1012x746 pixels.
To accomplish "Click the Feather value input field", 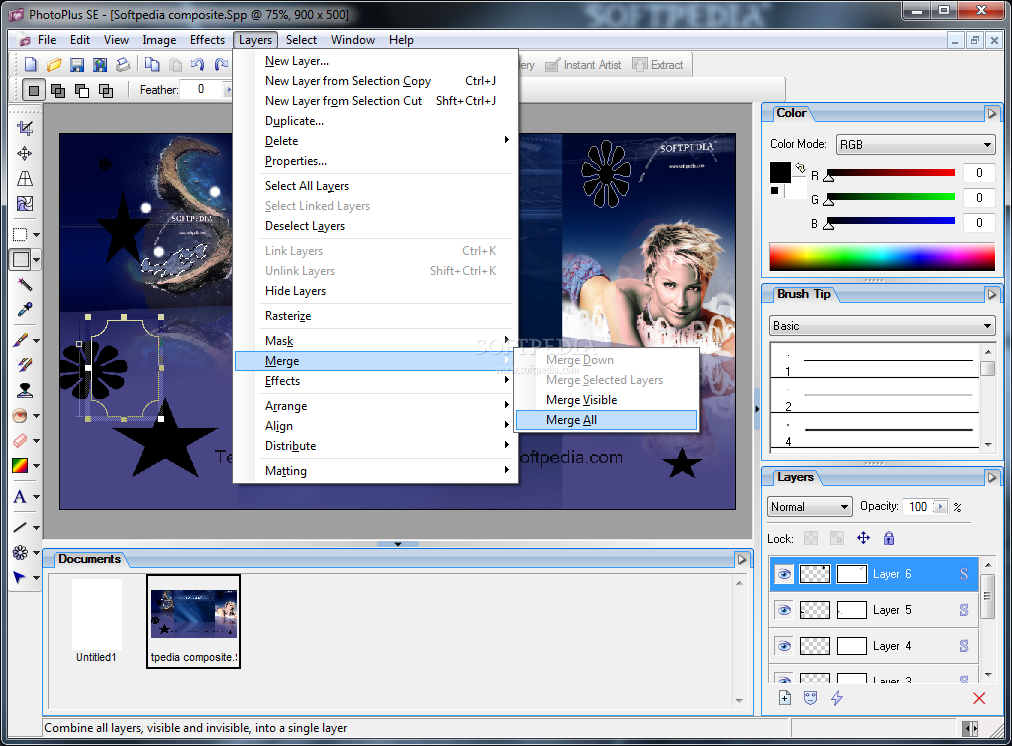I will tap(202, 90).
